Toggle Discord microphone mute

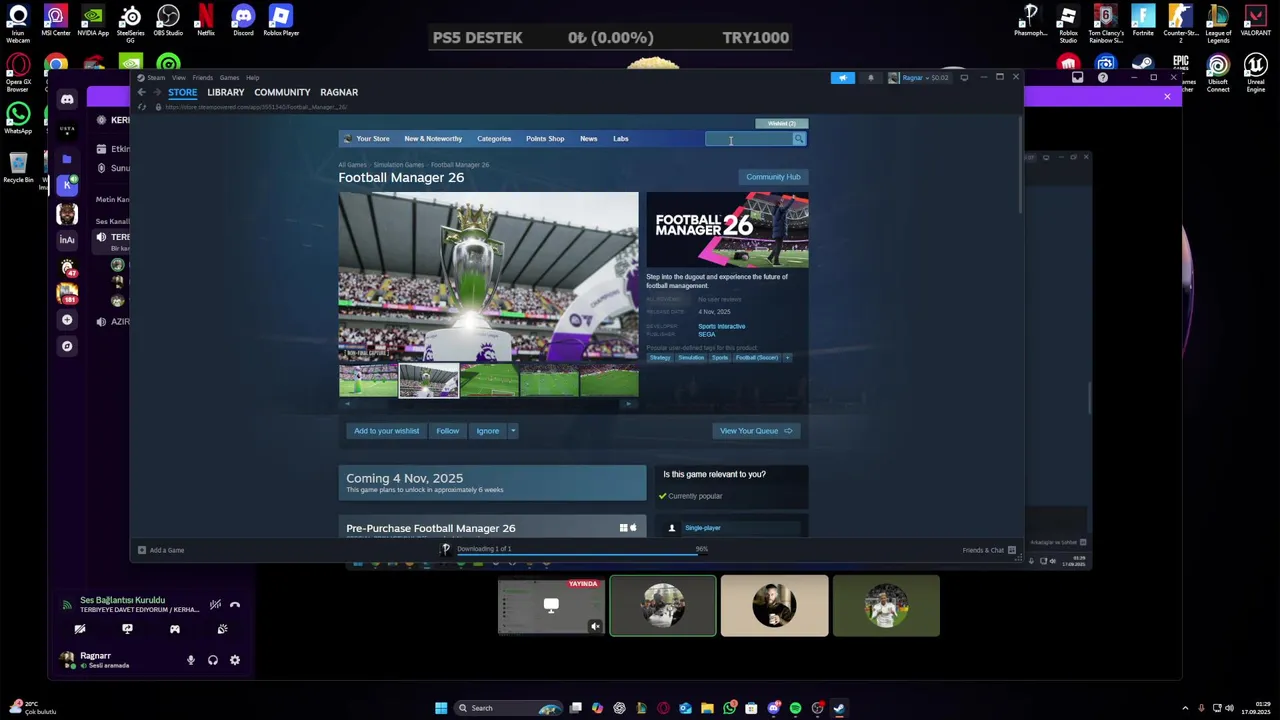(x=190, y=660)
